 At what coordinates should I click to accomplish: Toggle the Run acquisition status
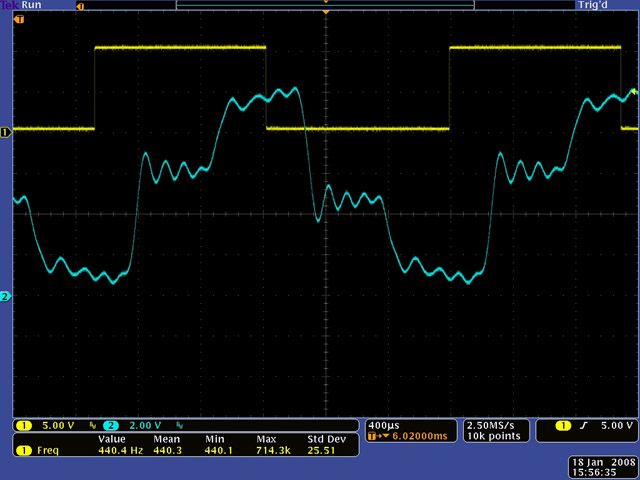coord(33,5)
